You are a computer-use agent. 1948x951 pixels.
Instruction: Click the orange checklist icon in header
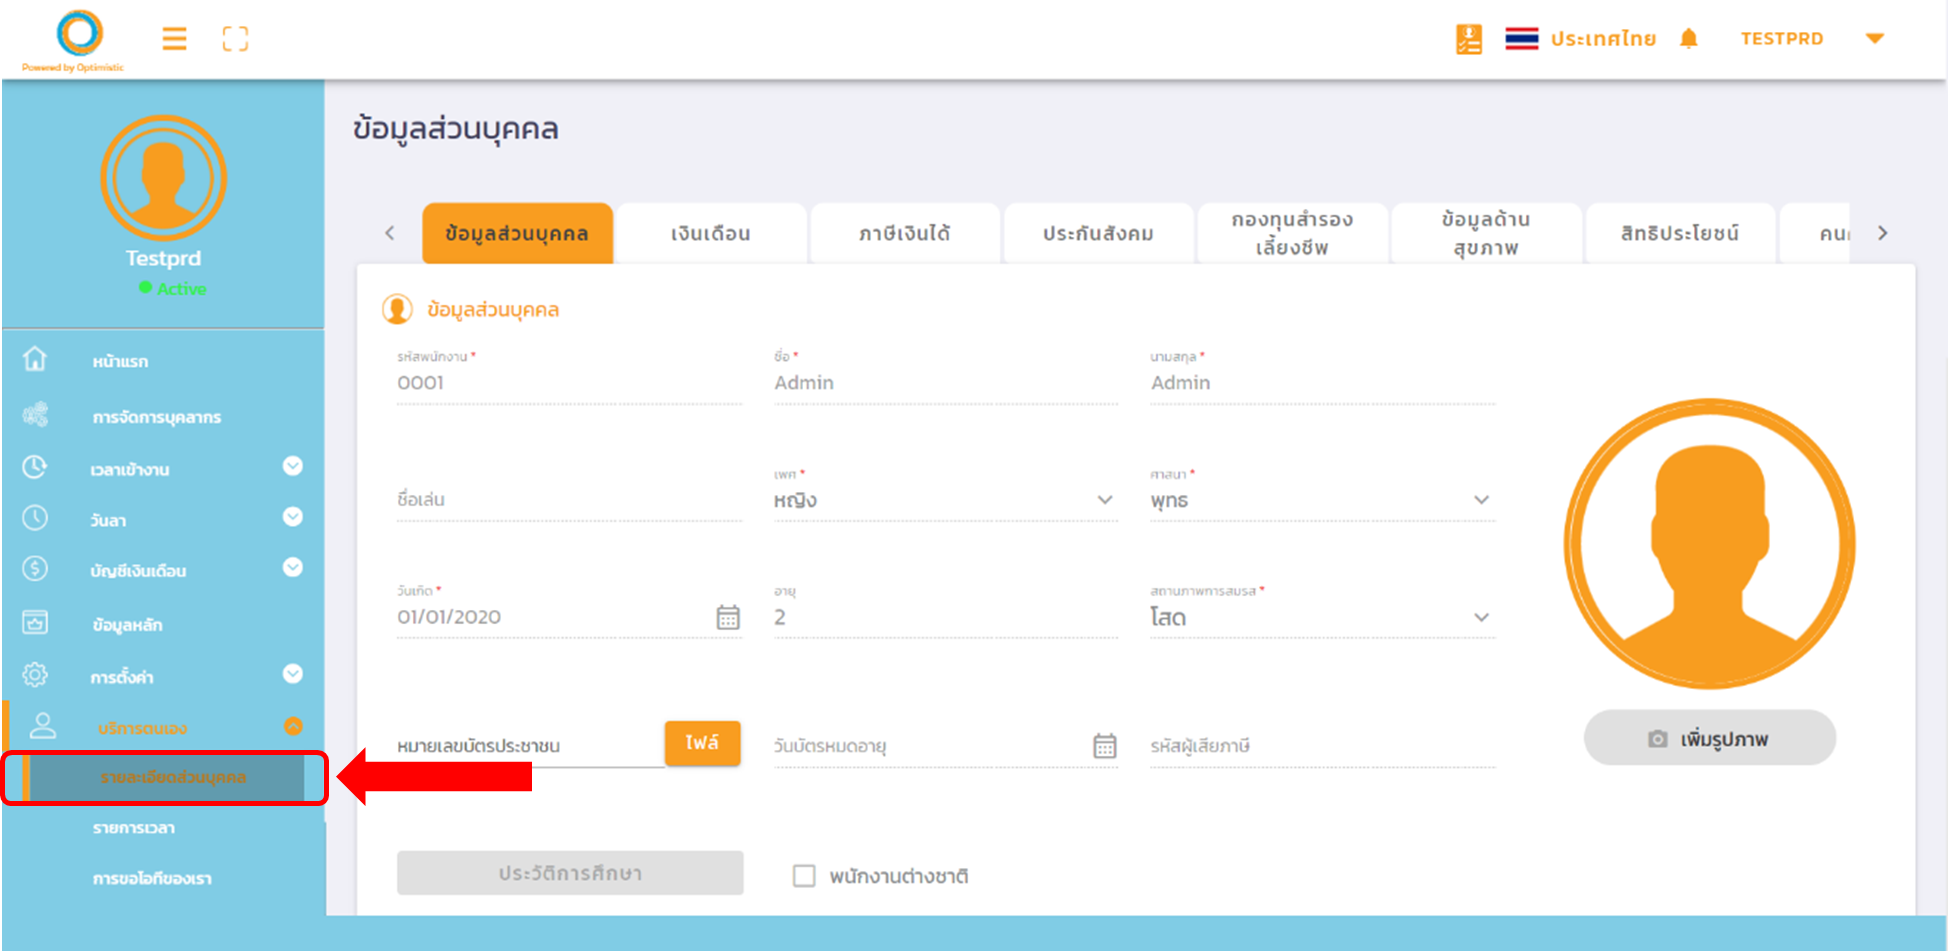tap(1468, 39)
